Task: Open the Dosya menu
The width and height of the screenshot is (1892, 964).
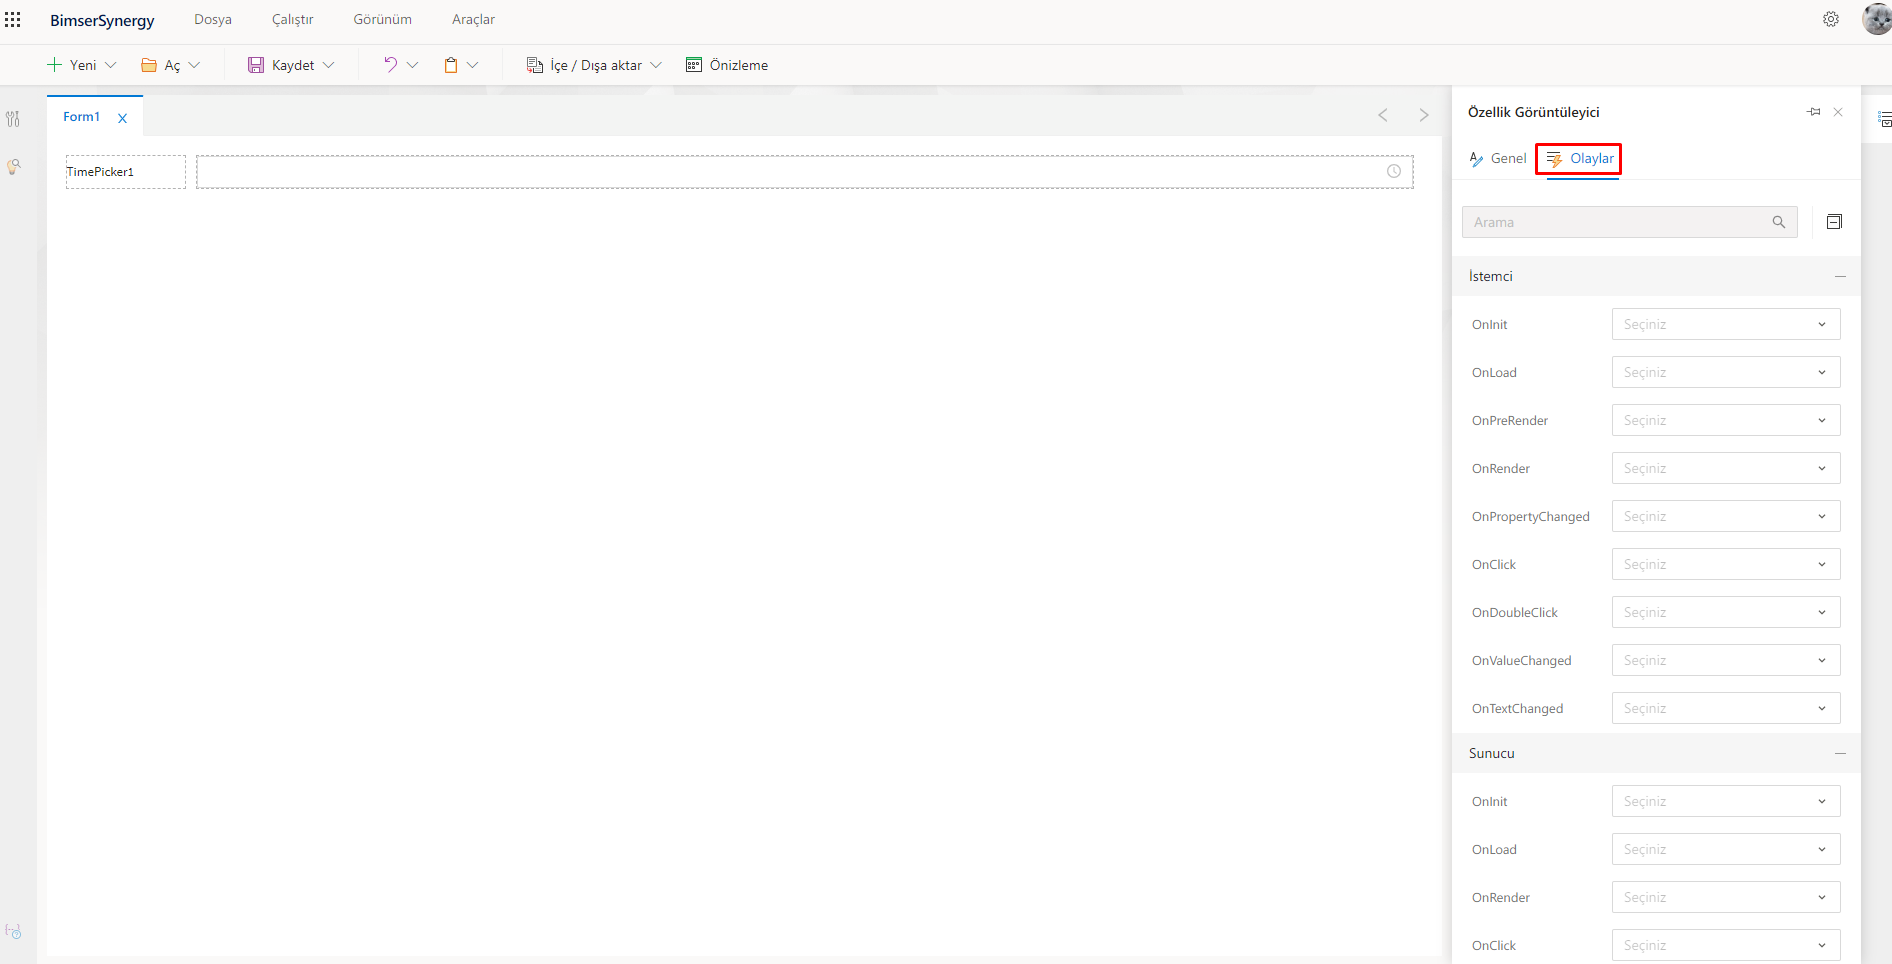Action: click(x=213, y=20)
